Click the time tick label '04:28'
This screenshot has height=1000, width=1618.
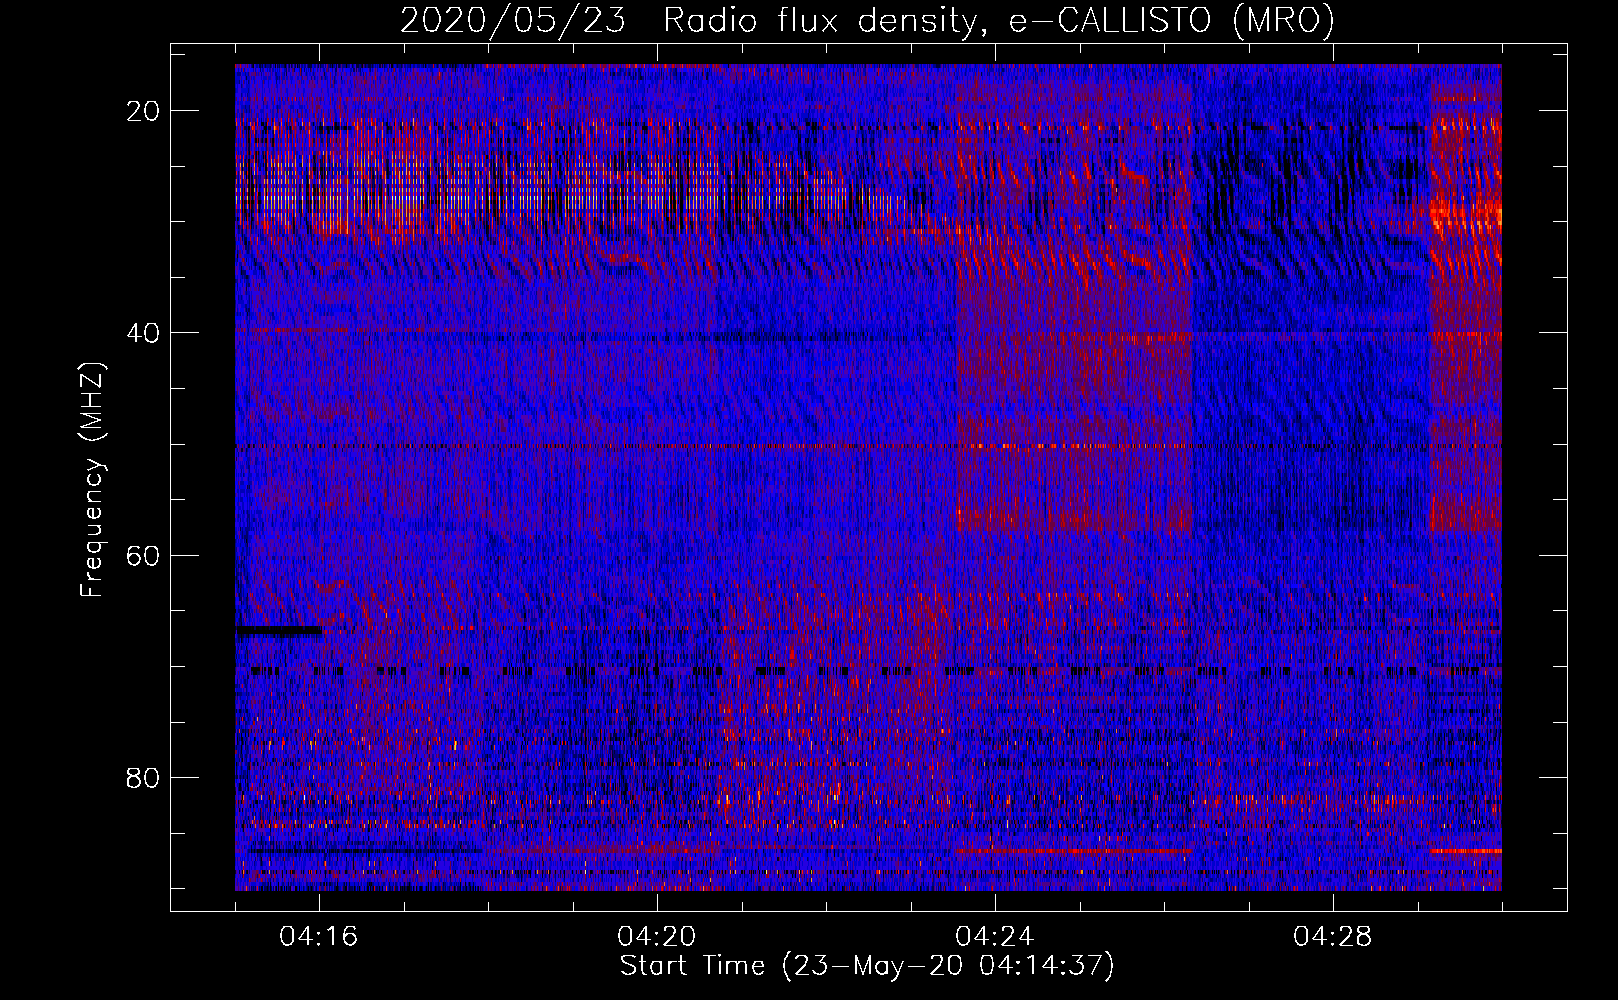tap(1333, 937)
